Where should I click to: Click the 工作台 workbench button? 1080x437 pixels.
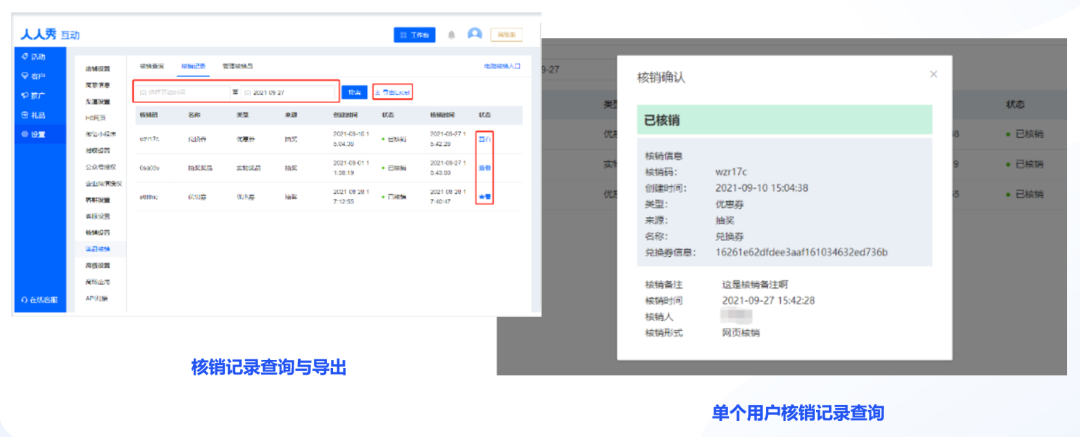click(415, 35)
